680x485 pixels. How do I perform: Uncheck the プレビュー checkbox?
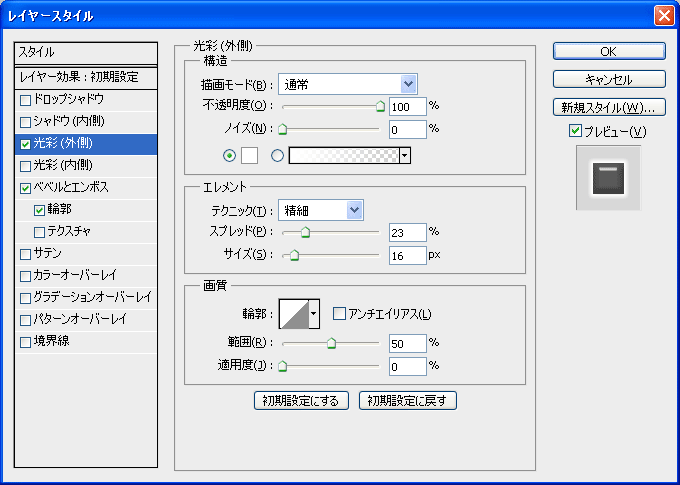tap(574, 131)
